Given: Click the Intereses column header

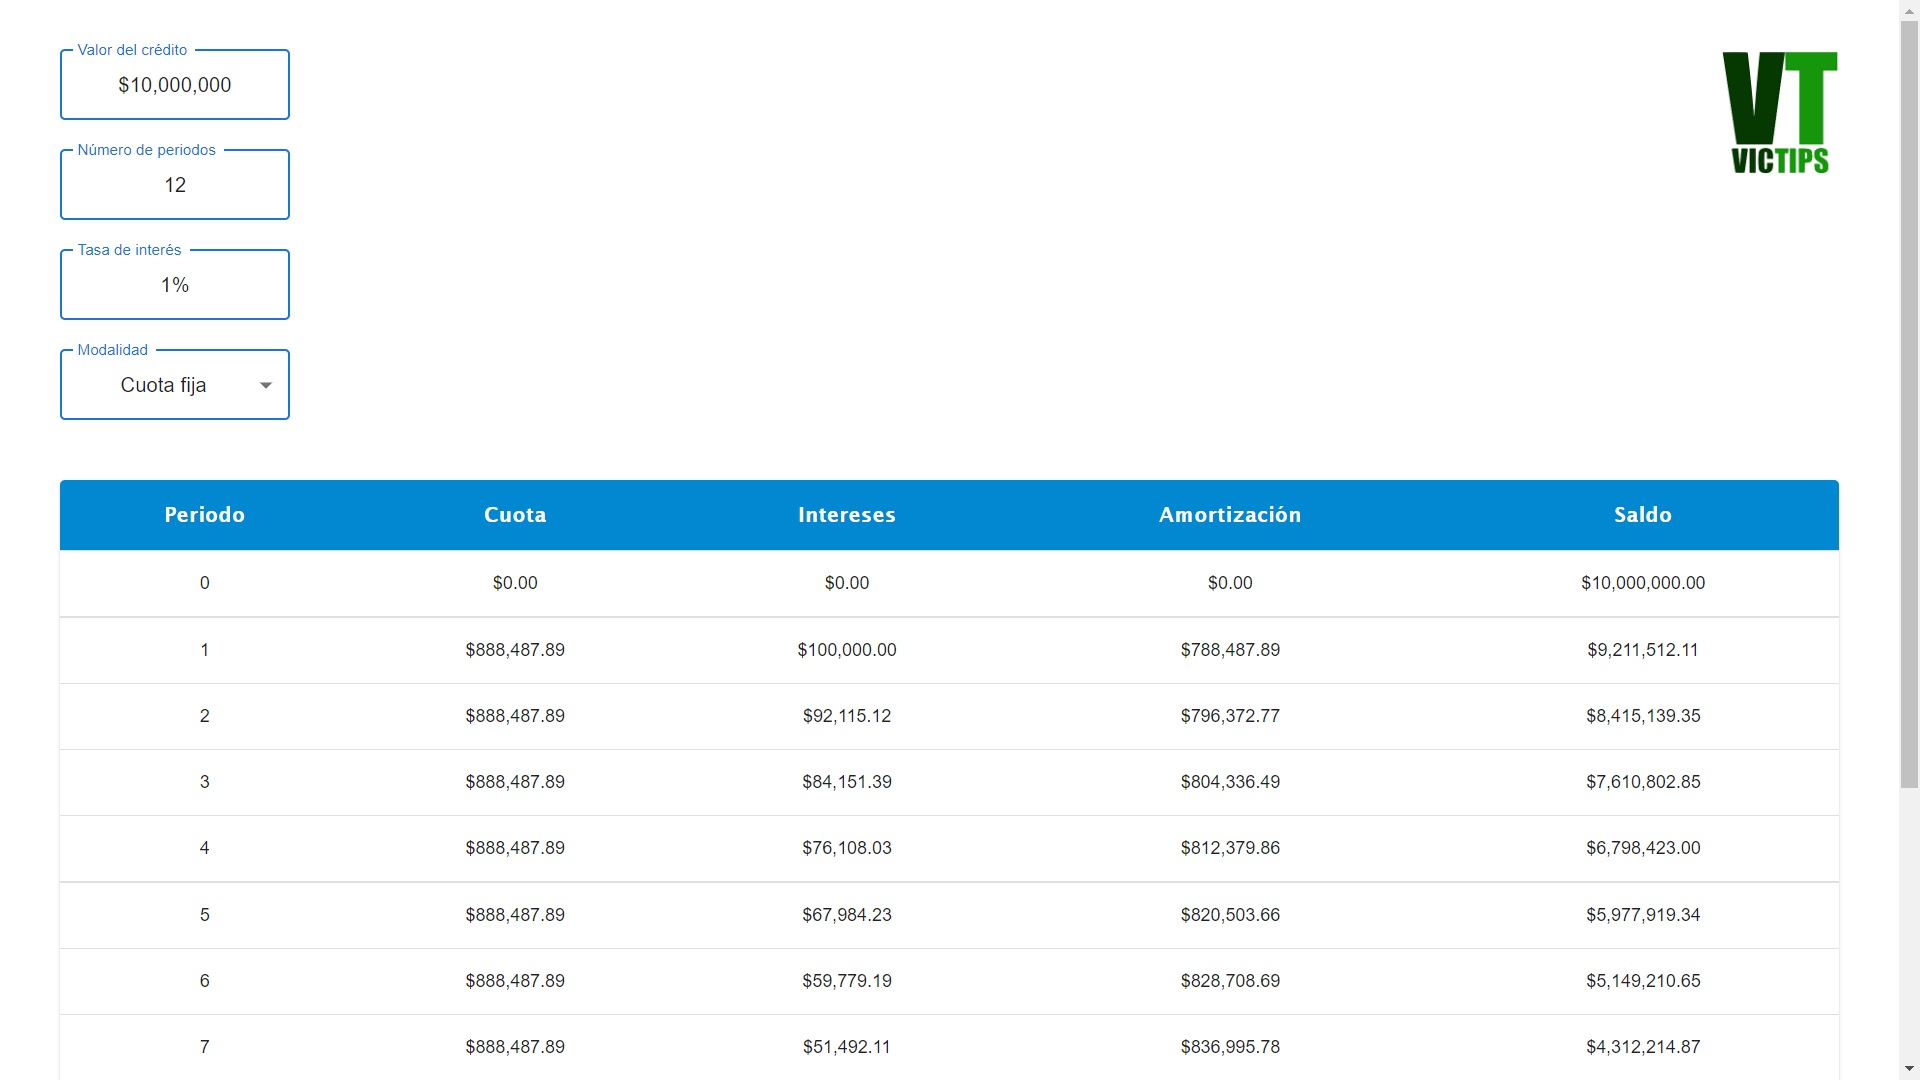Looking at the screenshot, I should point(847,515).
